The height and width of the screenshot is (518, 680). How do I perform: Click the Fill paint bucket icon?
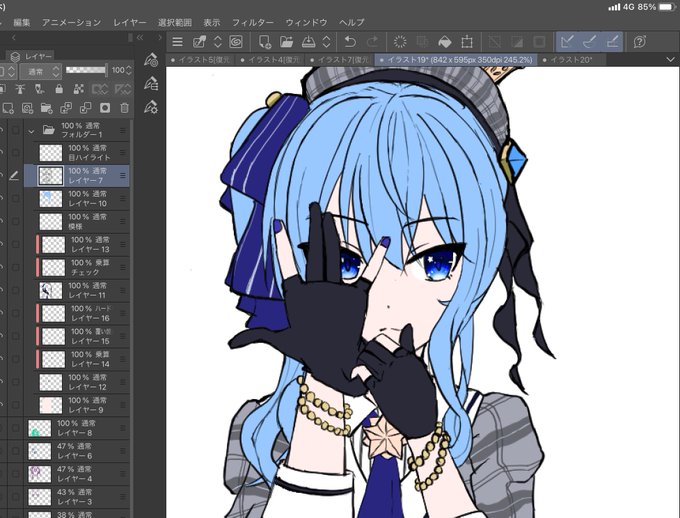point(445,42)
